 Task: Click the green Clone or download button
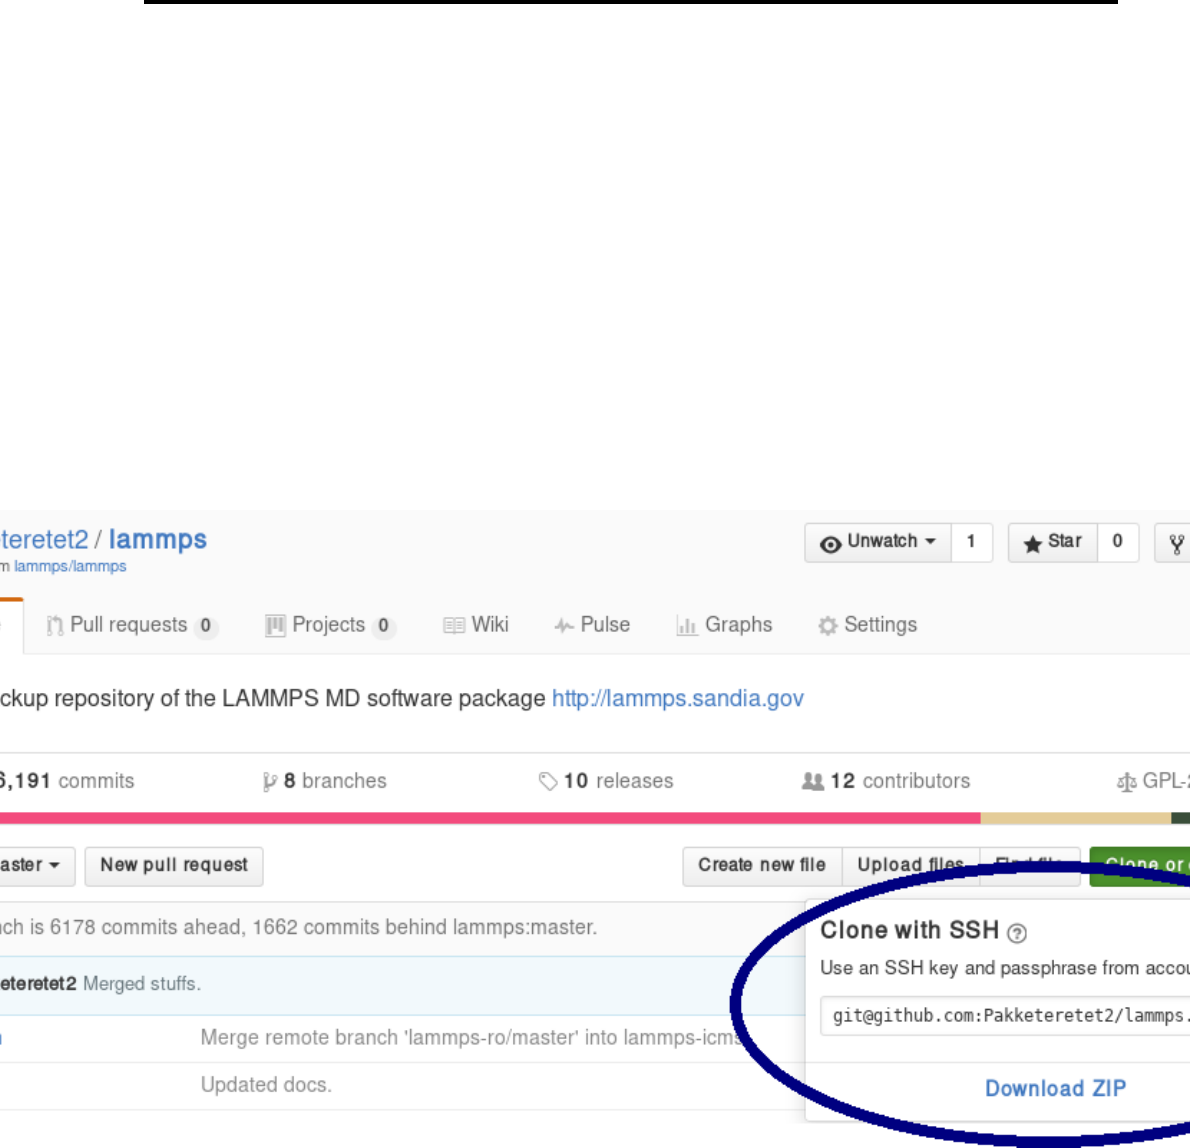pyautogui.click(x=1140, y=866)
